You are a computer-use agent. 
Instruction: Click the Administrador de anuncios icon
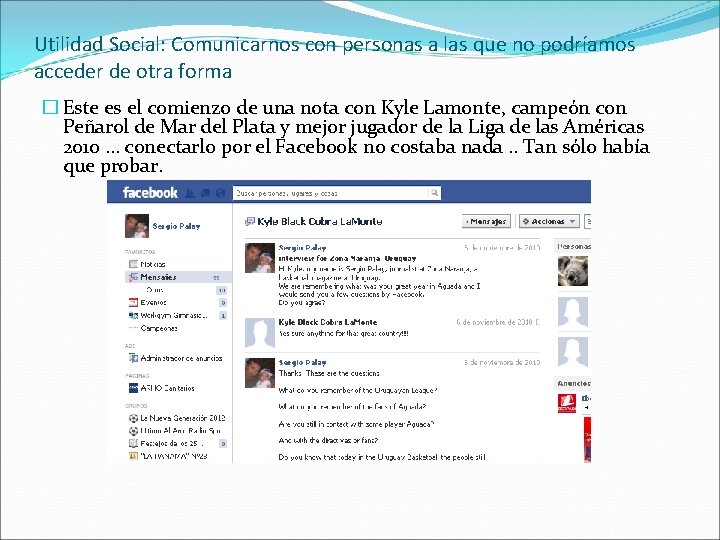pyautogui.click(x=133, y=358)
